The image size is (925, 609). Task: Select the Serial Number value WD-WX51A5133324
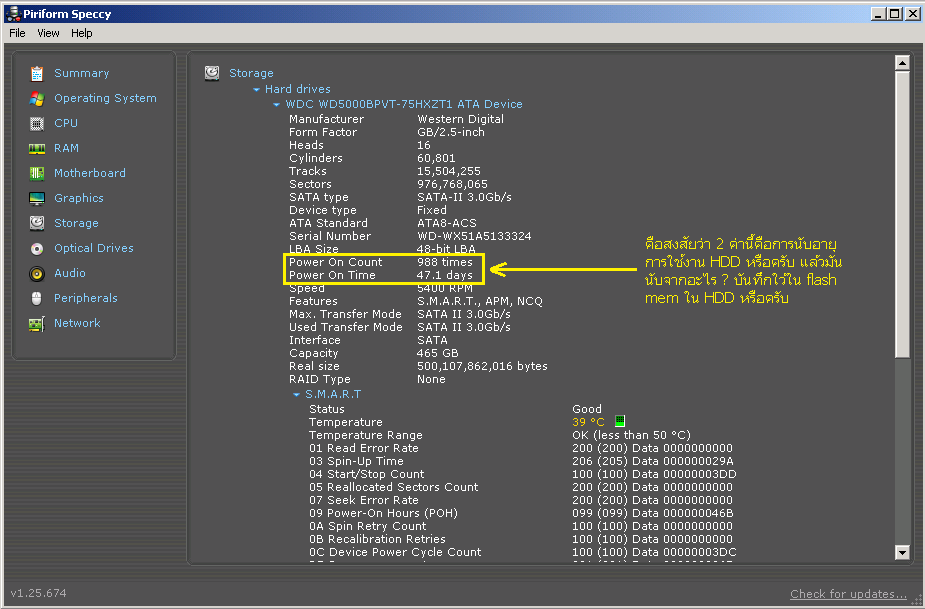pos(474,236)
